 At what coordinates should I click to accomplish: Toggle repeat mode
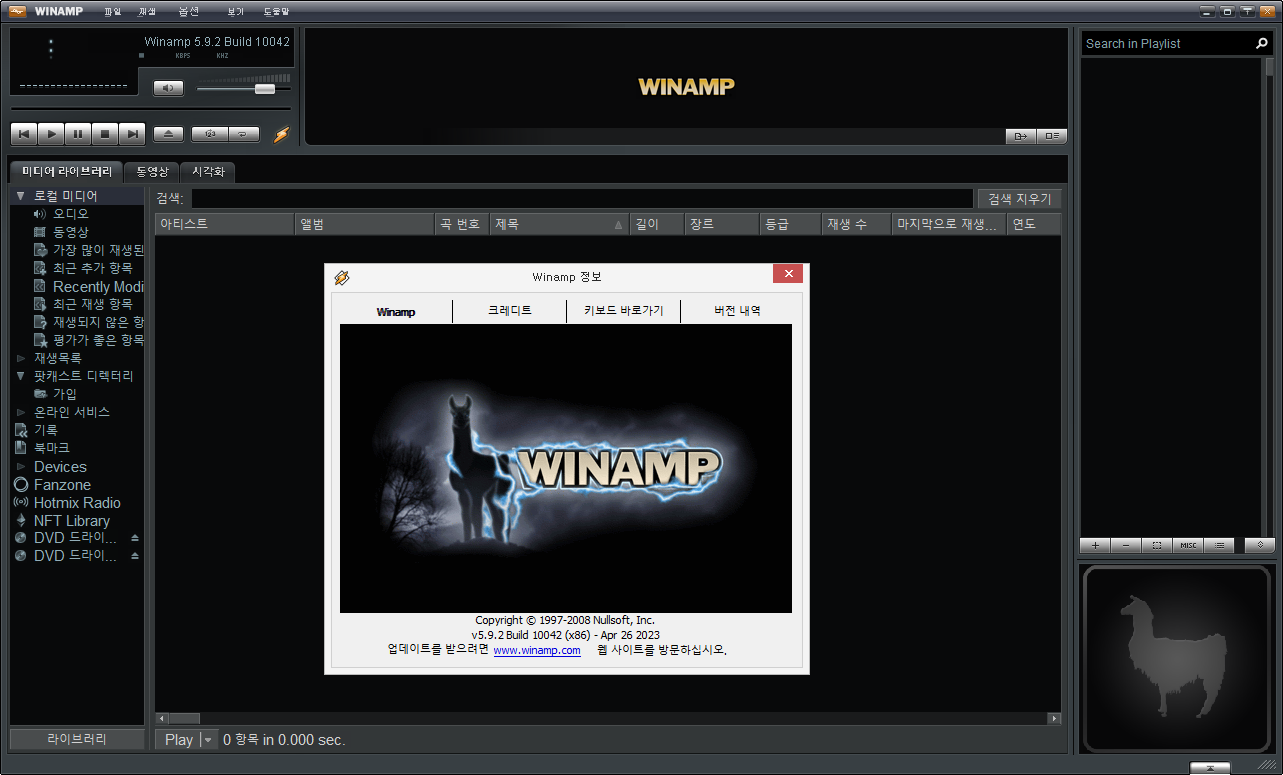244,134
